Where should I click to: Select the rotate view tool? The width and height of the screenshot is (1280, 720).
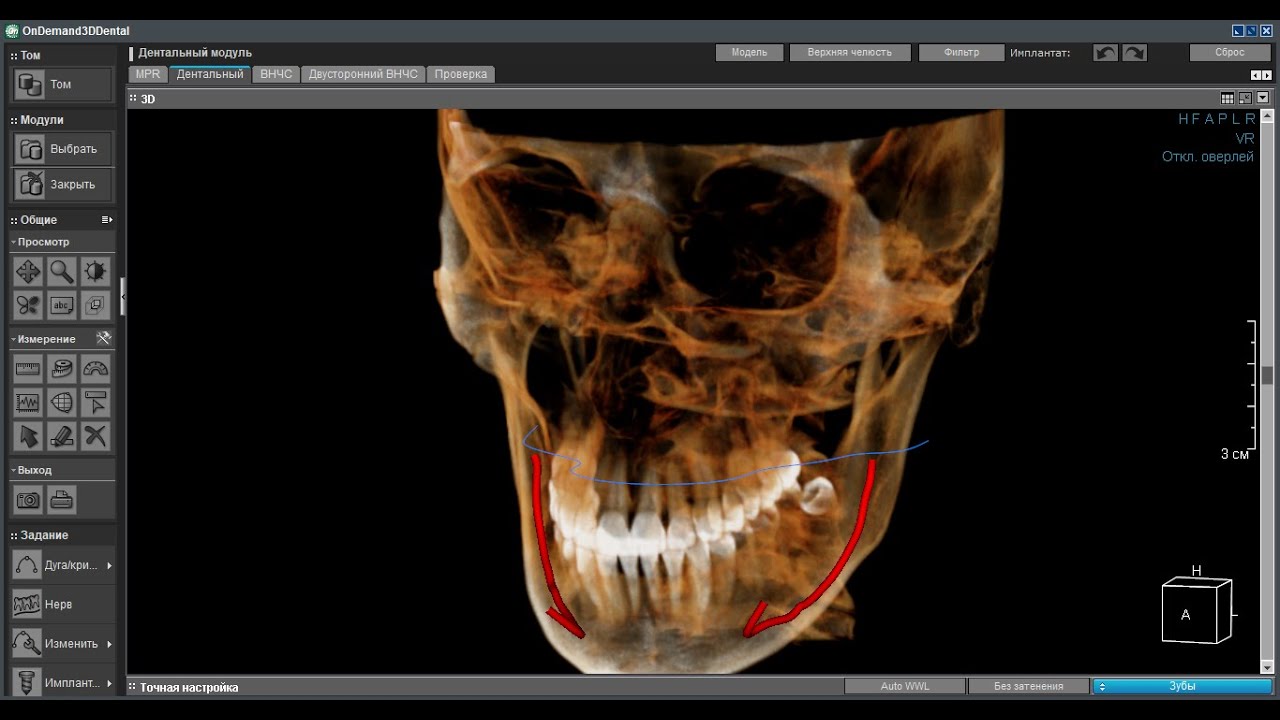coord(28,305)
